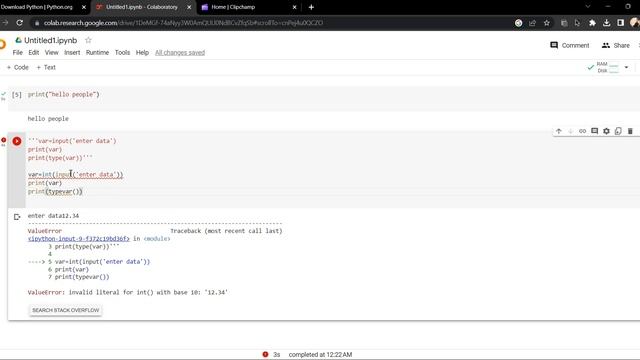The image size is (640, 360).
Task: Select the Untitled1.ipynb Colaboratory tab
Action: pos(143,7)
